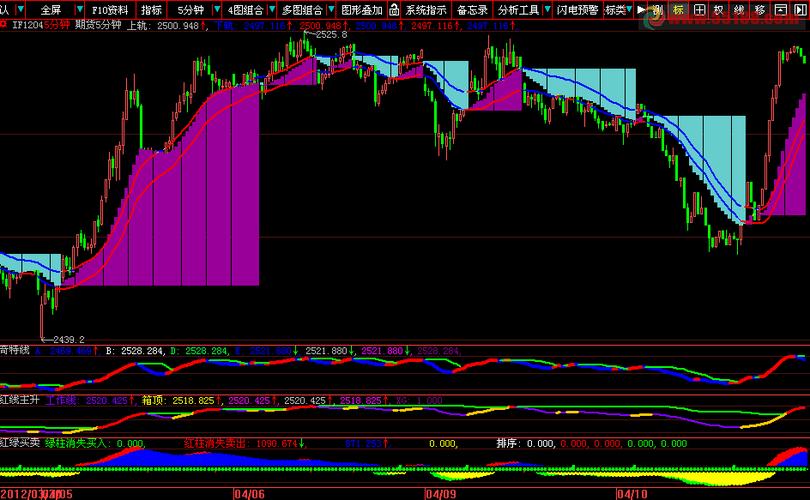Select the 红线主升 indicator name
This screenshot has width=810, height=500.
(x=20, y=400)
